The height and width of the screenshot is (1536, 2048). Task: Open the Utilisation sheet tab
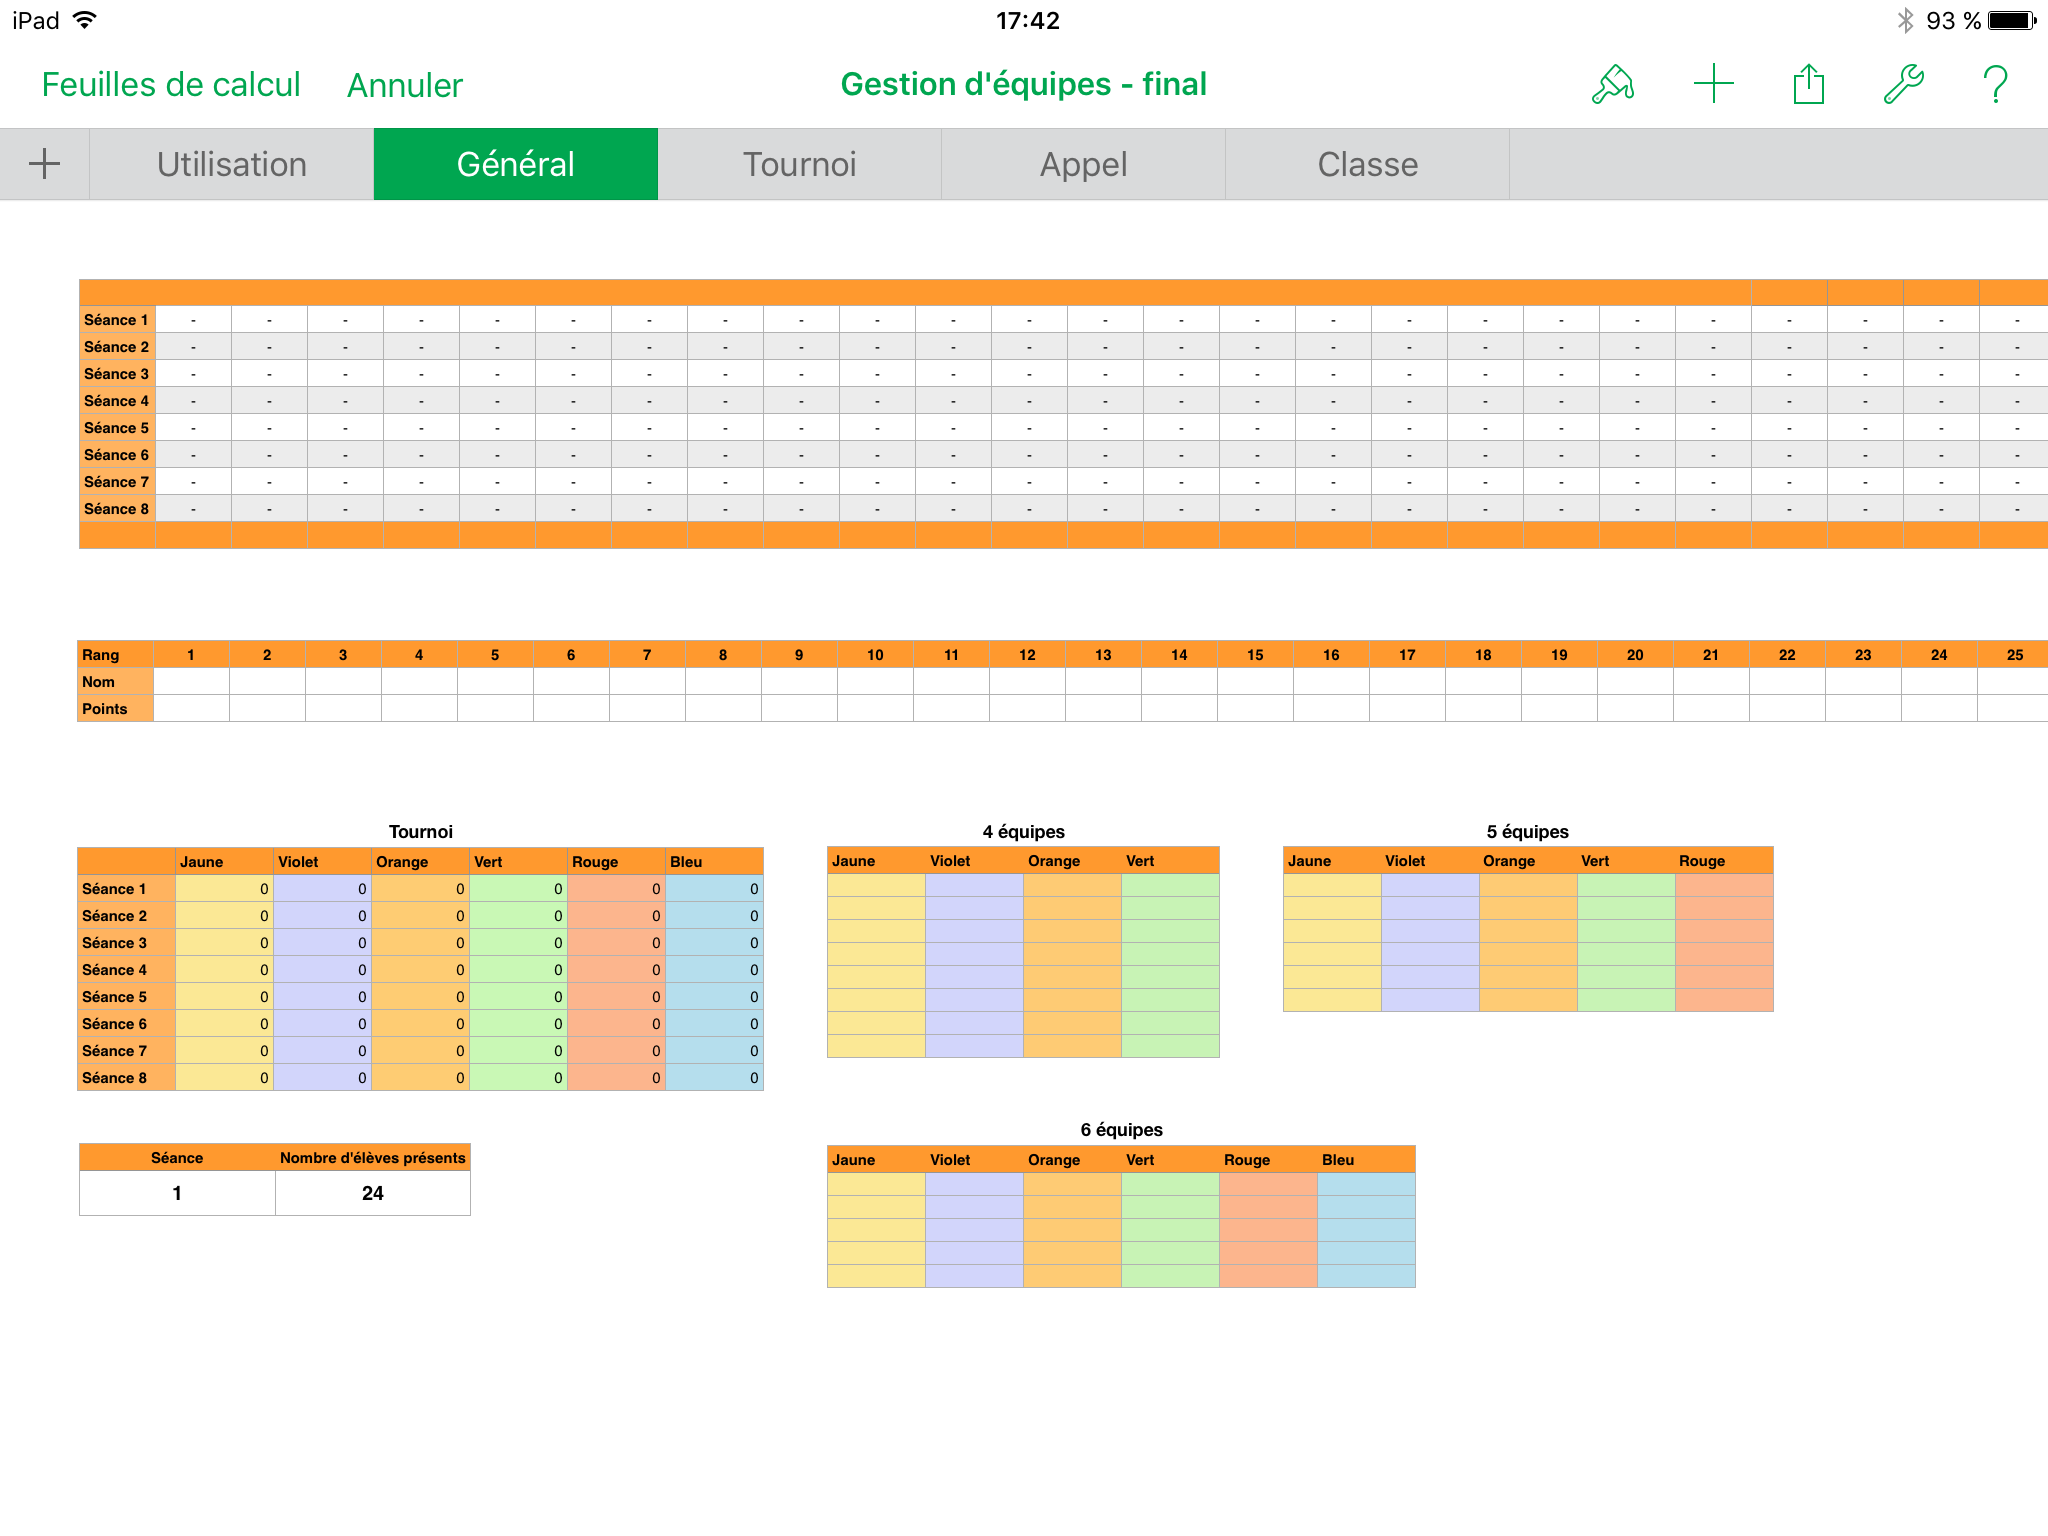(x=231, y=164)
